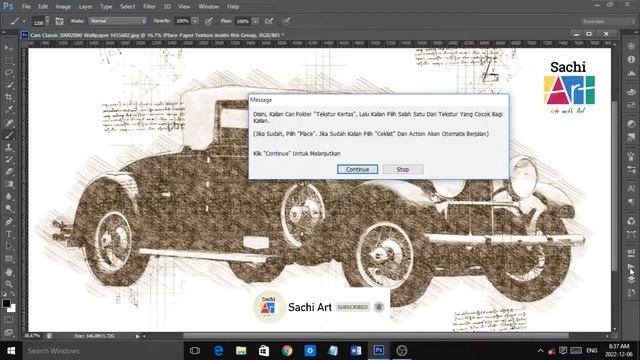Select the Dodge tool
640x360 pixels.
click(x=9, y=209)
